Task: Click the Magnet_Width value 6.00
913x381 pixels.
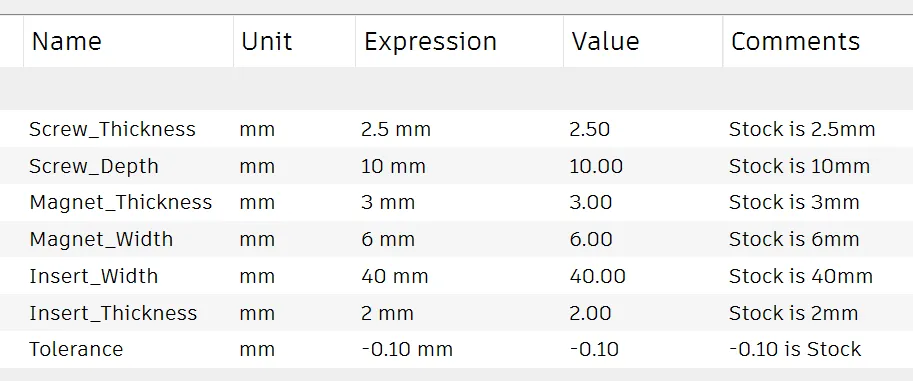Action: pos(591,239)
